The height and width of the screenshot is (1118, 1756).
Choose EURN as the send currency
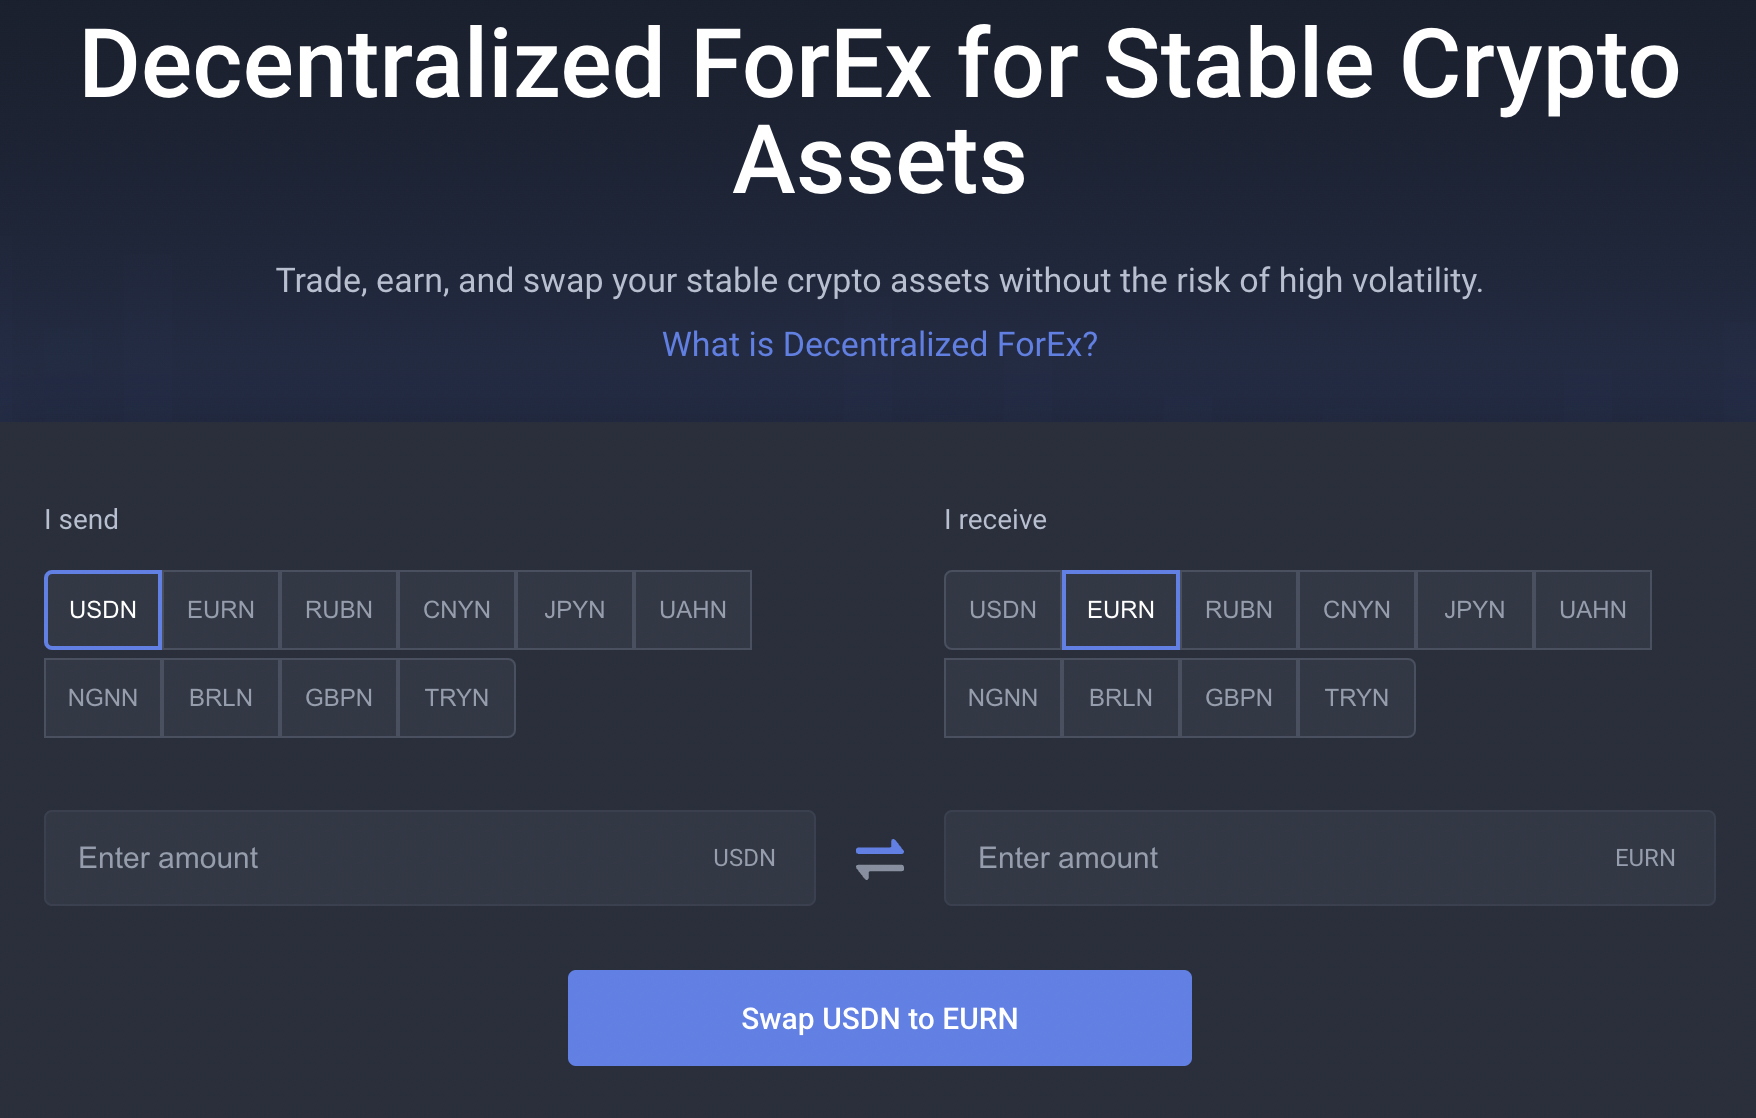point(221,610)
